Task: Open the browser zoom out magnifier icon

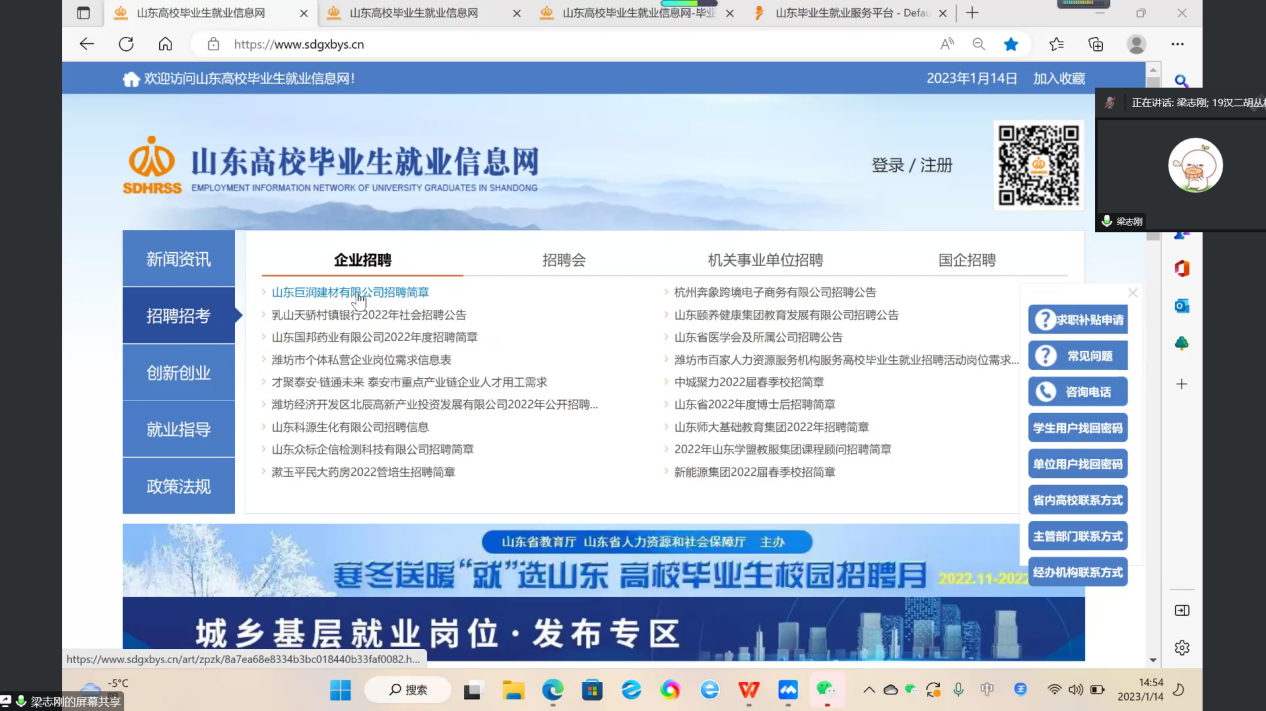Action: pos(979,44)
